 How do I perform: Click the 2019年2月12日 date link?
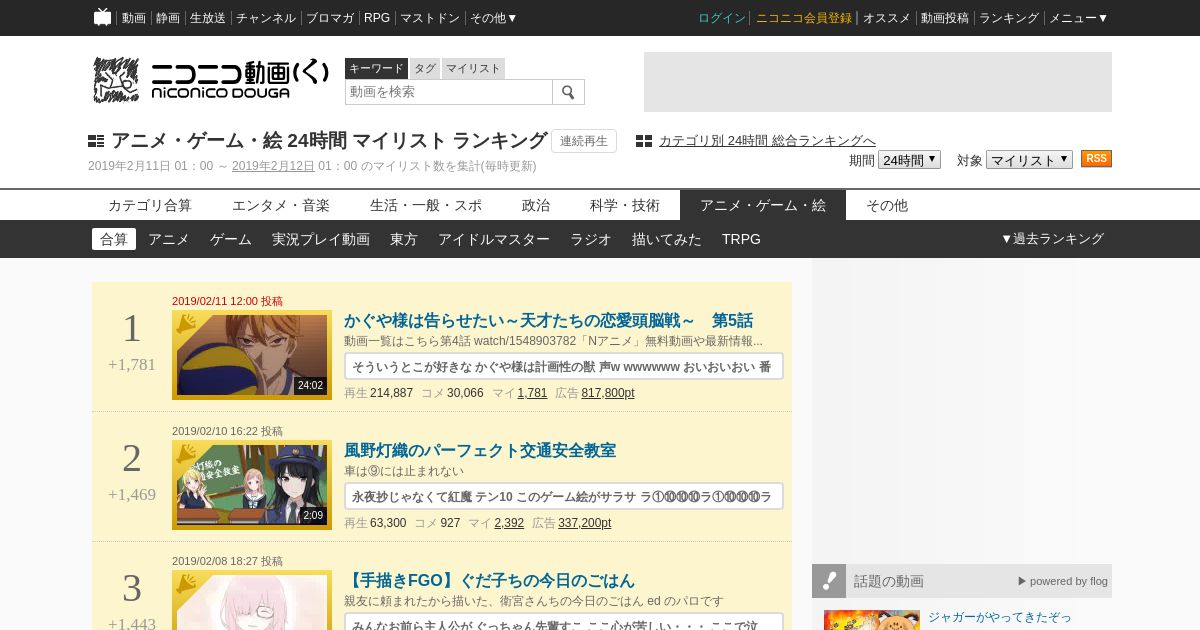point(273,166)
